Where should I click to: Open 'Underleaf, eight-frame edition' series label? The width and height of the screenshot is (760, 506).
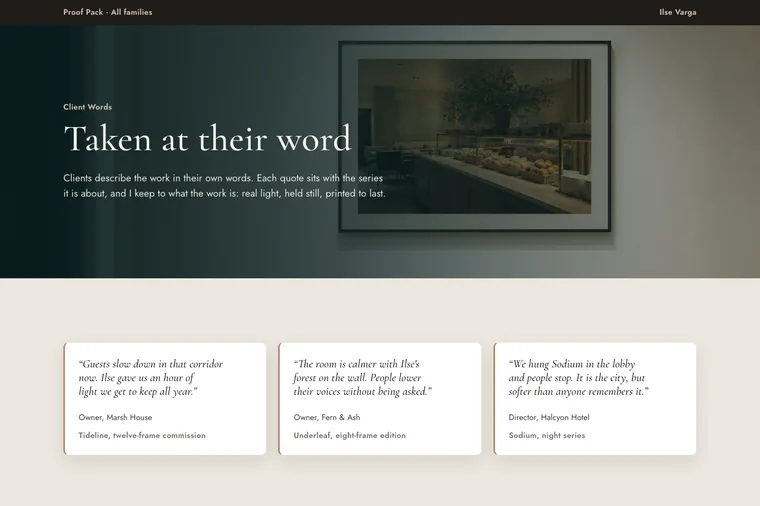[x=349, y=435]
